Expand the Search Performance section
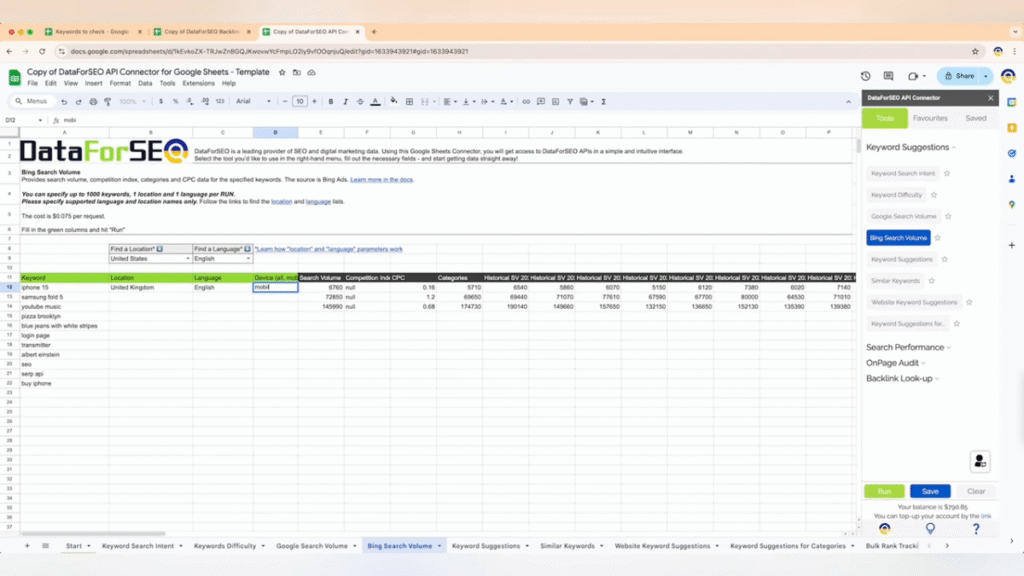Screen dimensions: 1024x576 pos(908,347)
